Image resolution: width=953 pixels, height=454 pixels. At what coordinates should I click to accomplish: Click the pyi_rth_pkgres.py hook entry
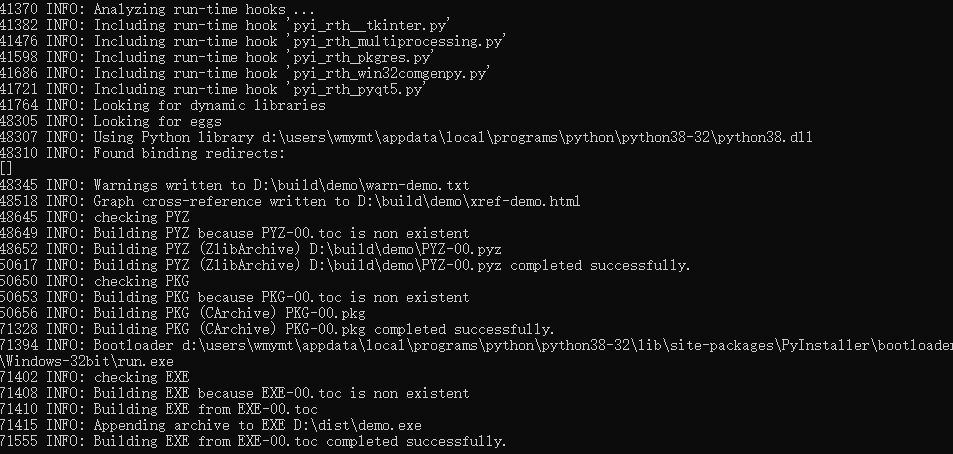pyautogui.click(x=363, y=57)
